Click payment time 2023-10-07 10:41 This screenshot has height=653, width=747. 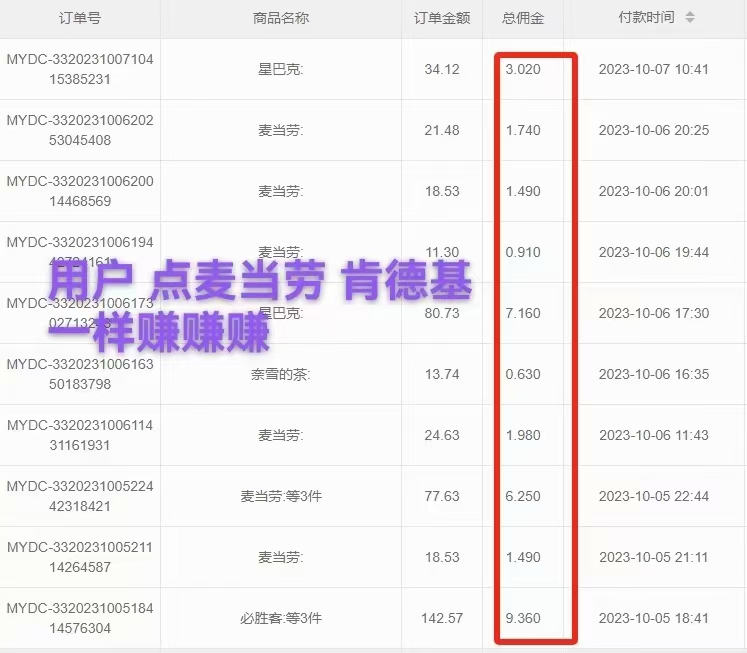tap(654, 69)
